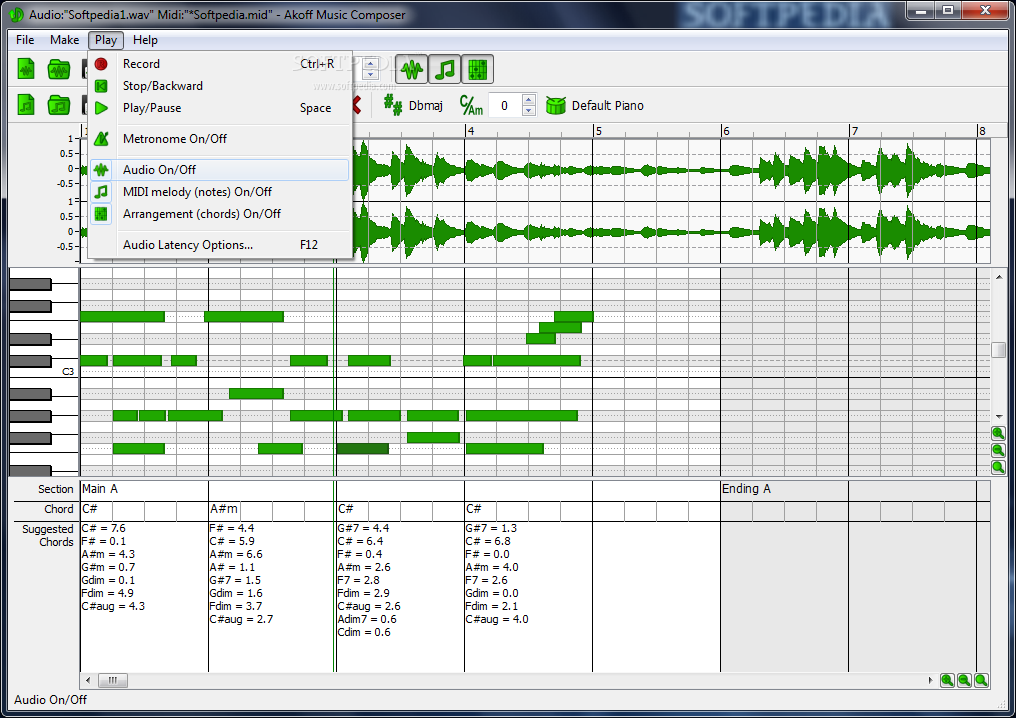Decrease the transpose value stepper
Viewport: 1016px width, 718px height.
pyautogui.click(x=529, y=111)
